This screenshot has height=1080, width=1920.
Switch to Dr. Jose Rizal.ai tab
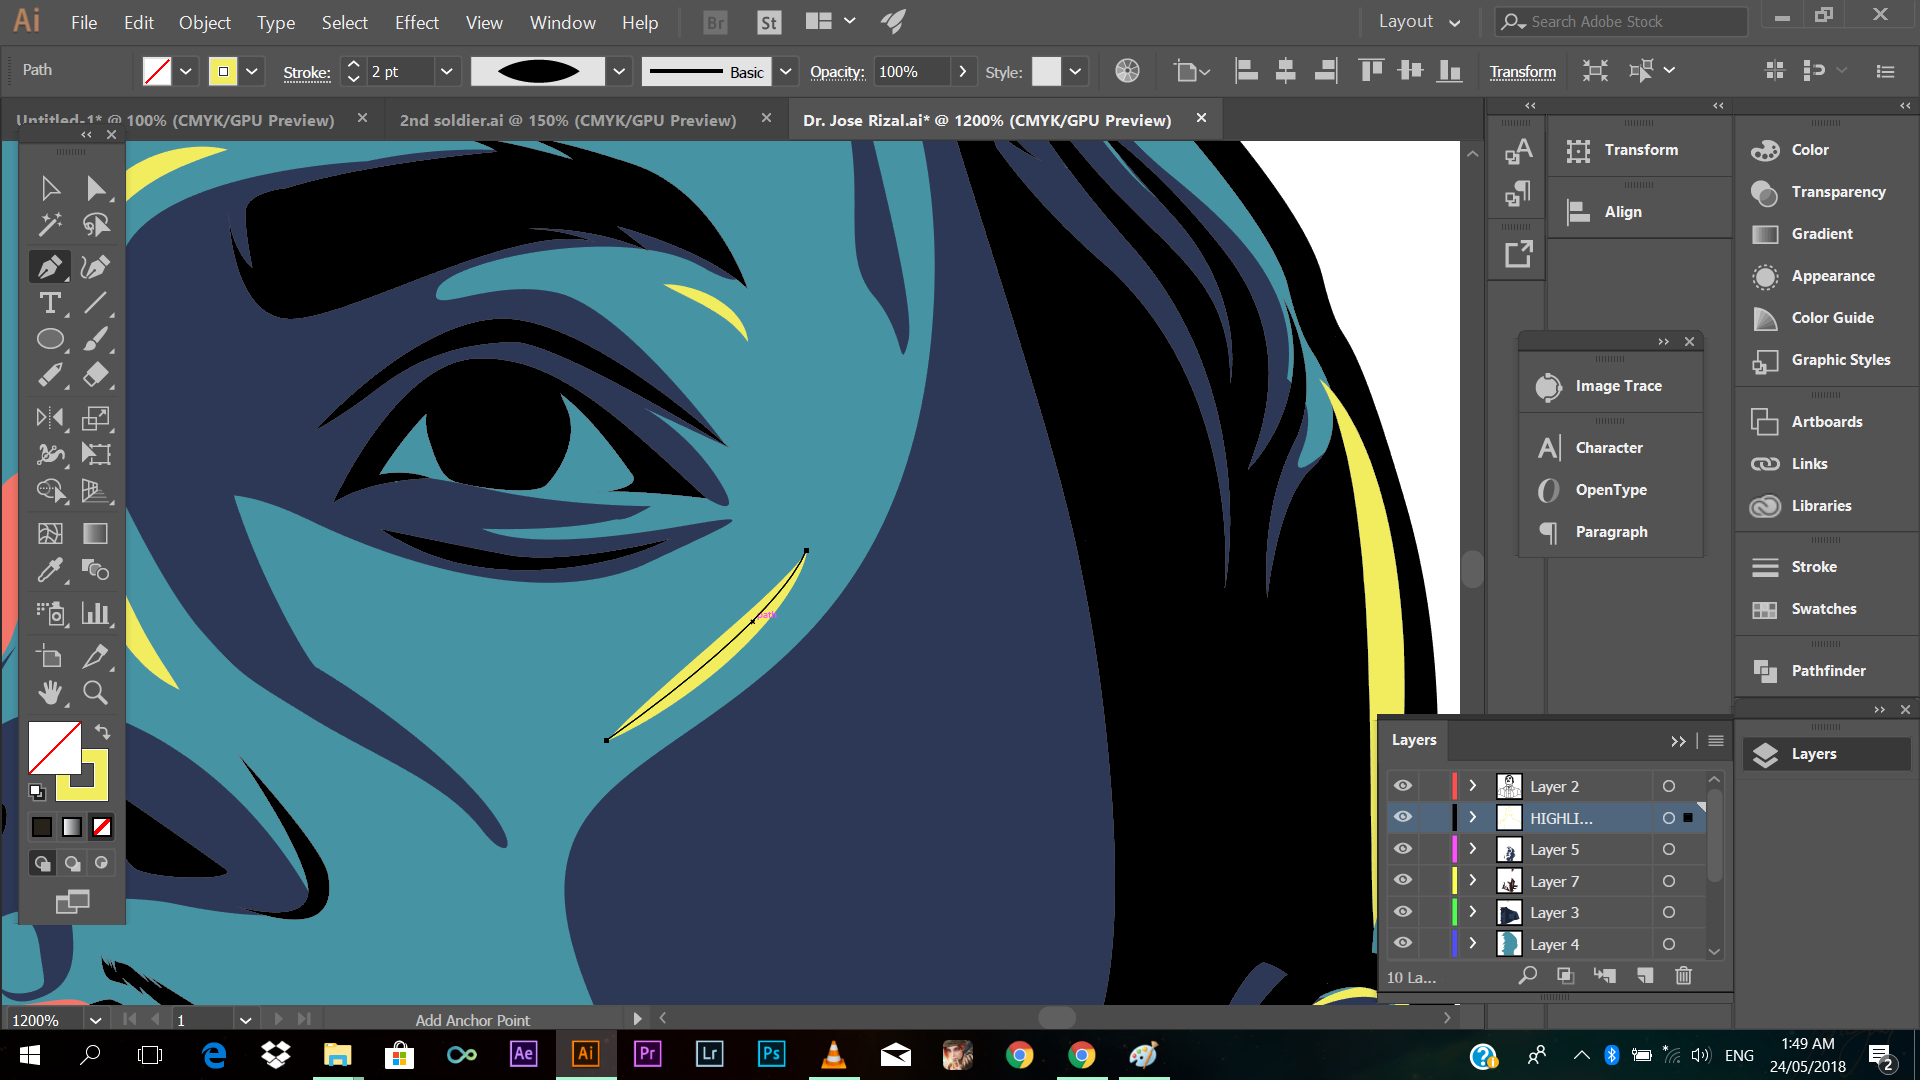tap(987, 120)
